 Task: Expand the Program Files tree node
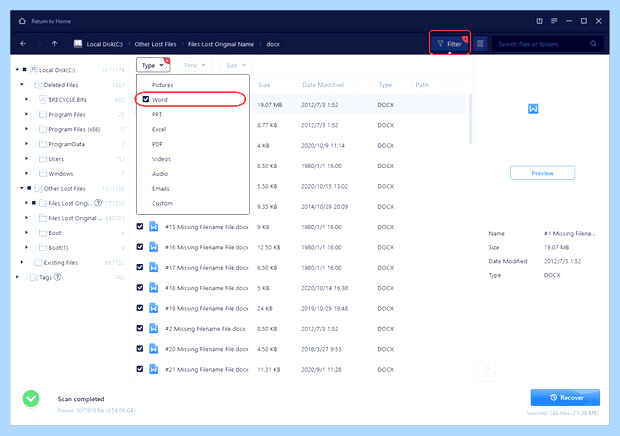point(26,114)
